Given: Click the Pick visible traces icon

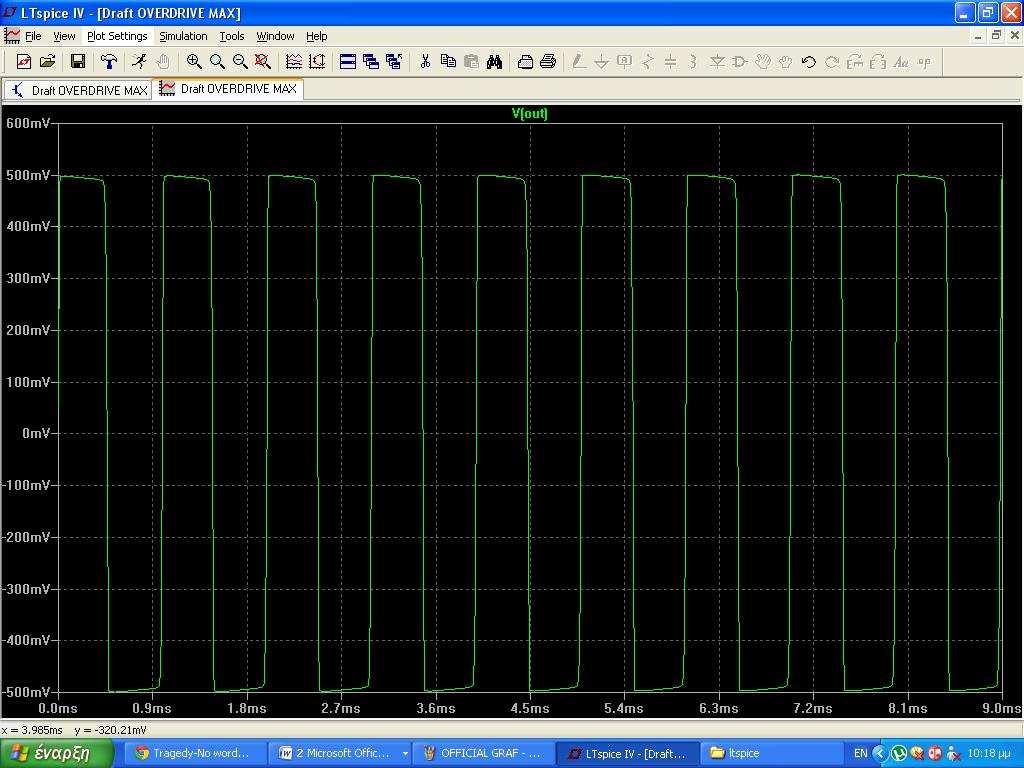Looking at the screenshot, I should click(x=294, y=61).
